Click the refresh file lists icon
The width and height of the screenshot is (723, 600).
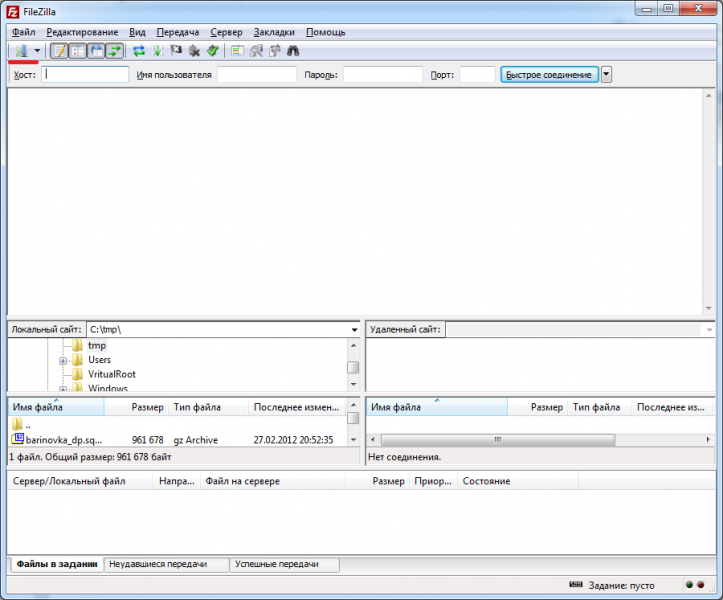[139, 51]
